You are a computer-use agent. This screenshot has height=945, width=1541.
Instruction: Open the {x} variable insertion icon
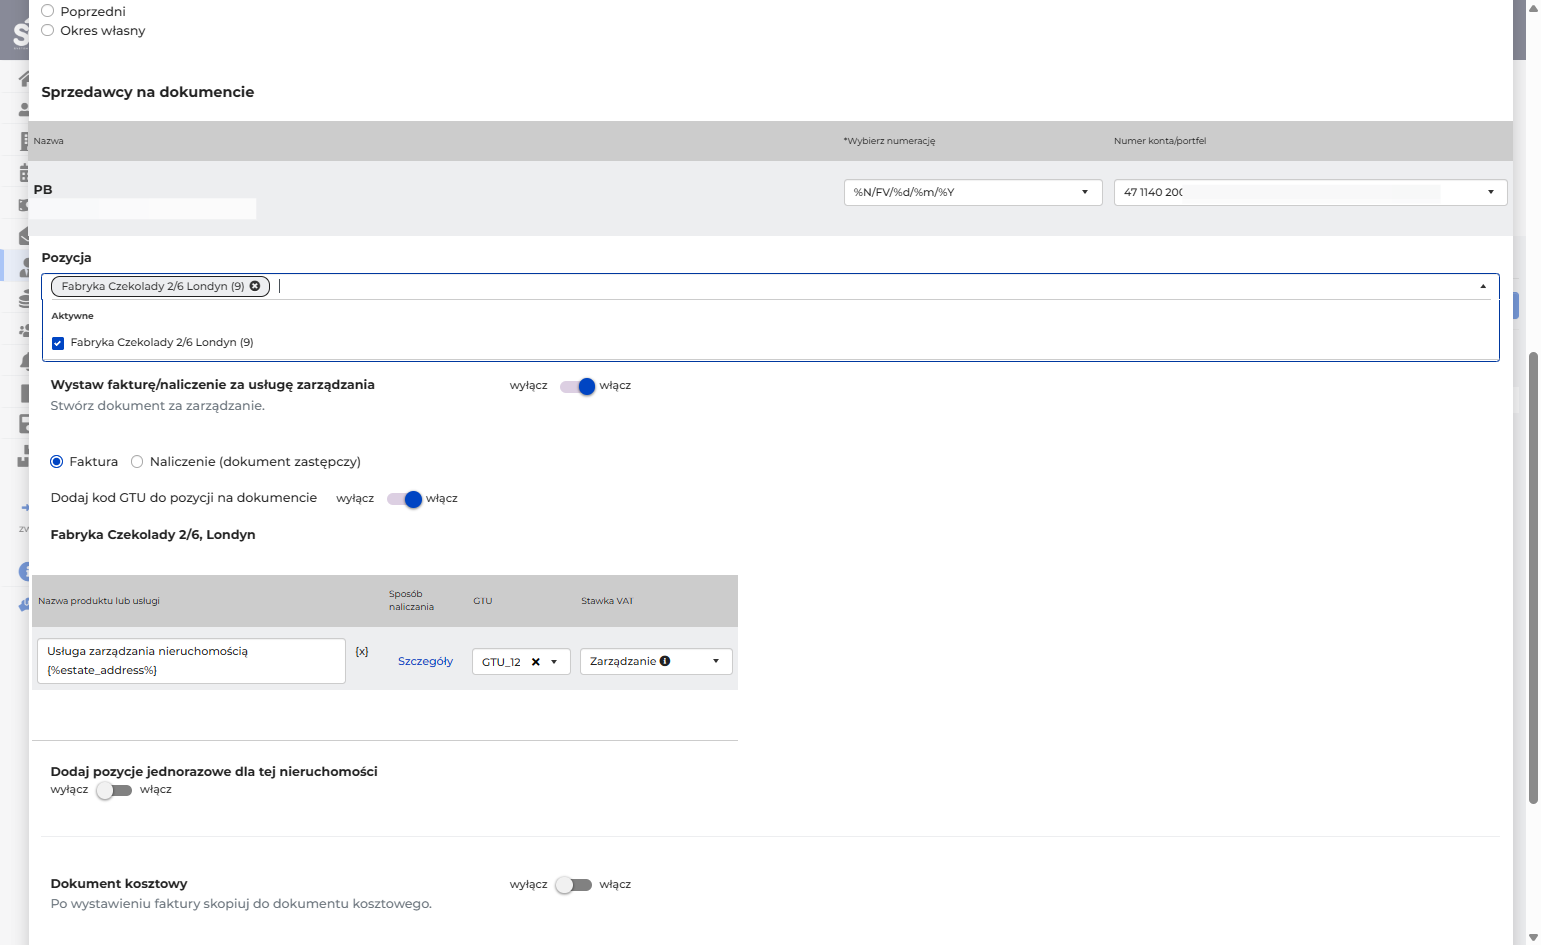(x=362, y=651)
